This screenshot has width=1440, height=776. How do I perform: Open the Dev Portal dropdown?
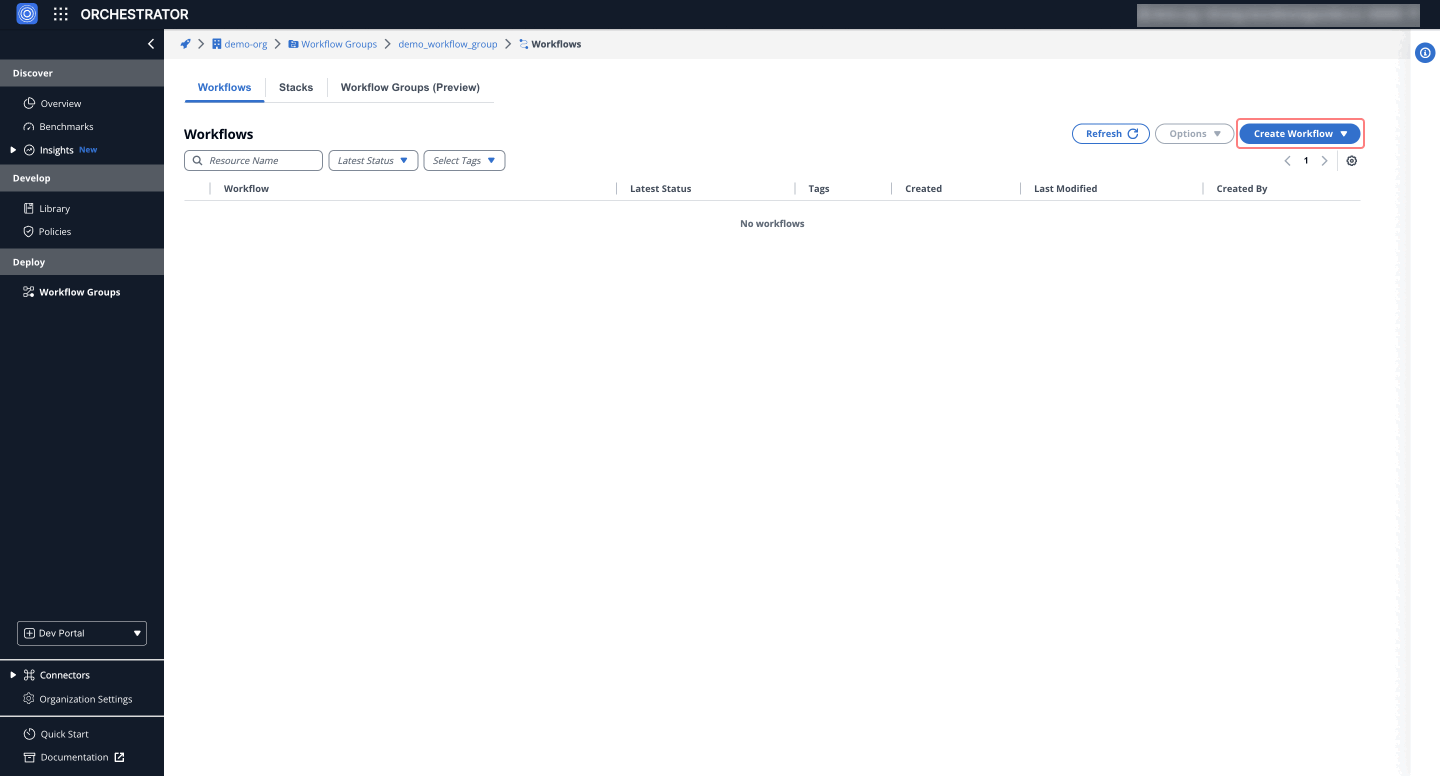(81, 632)
